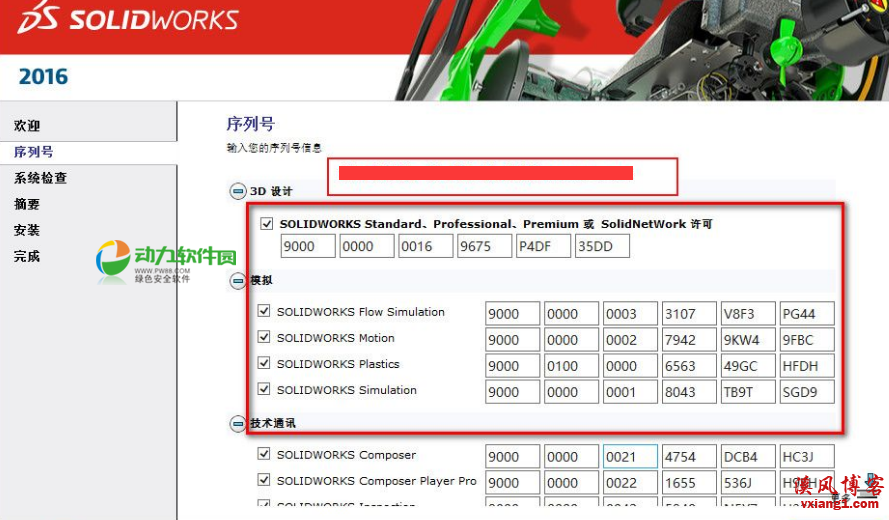Uncheck SOLIDWORKS Composer Player Pro checkbox
The width and height of the screenshot is (889, 520).
click(x=264, y=480)
